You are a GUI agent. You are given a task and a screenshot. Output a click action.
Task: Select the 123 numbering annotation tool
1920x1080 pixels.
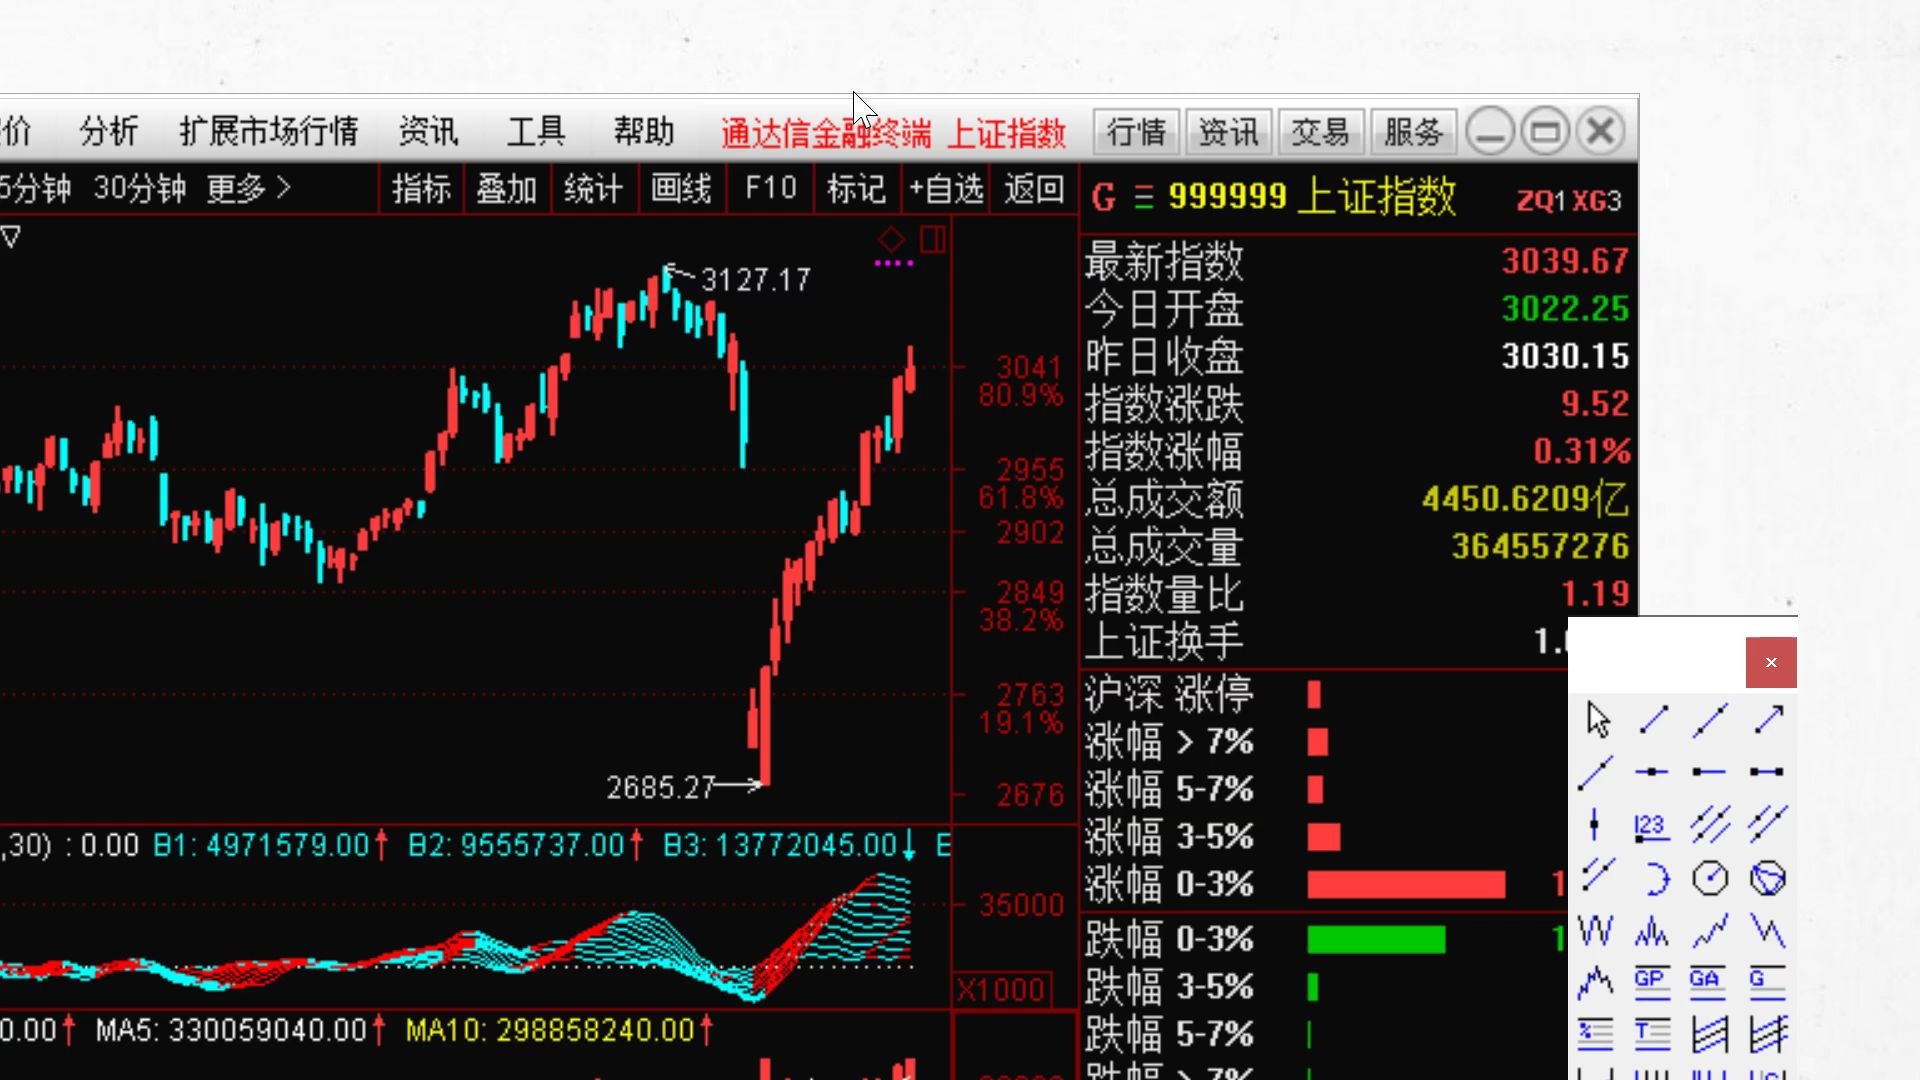[x=1652, y=826]
